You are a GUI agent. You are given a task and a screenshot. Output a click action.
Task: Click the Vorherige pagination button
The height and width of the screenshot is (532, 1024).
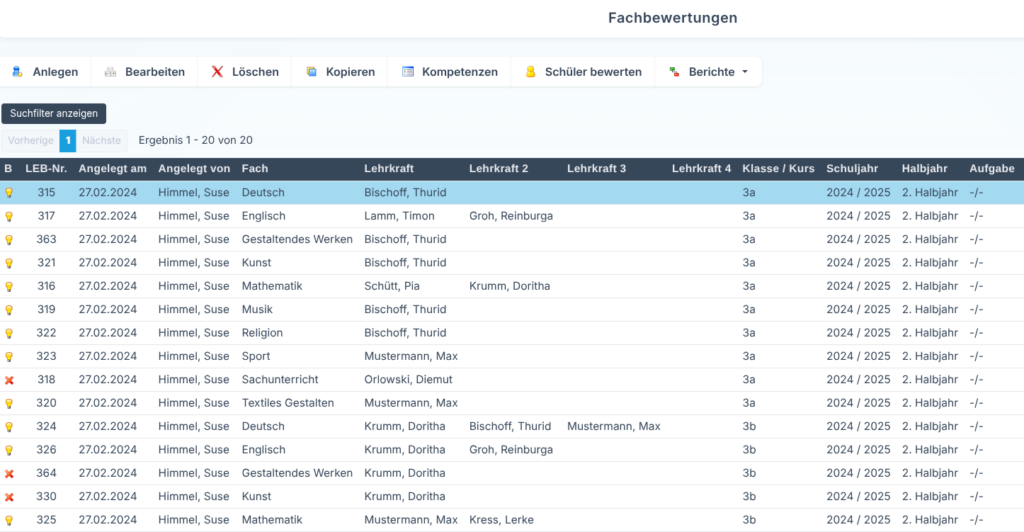(30, 140)
